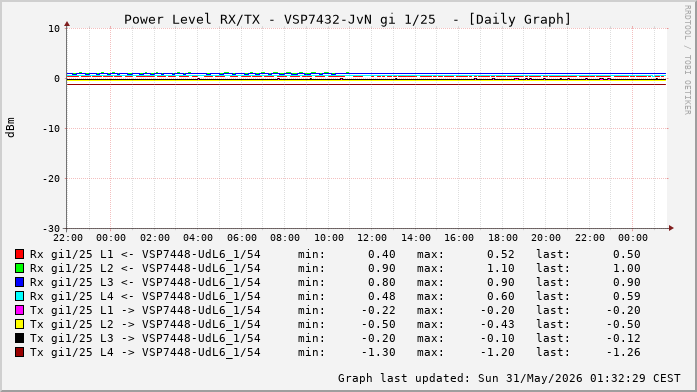Image resolution: width=697 pixels, height=392 pixels.
Task: Click the blue Rx L3 legend swatch
Action: tap(19, 282)
